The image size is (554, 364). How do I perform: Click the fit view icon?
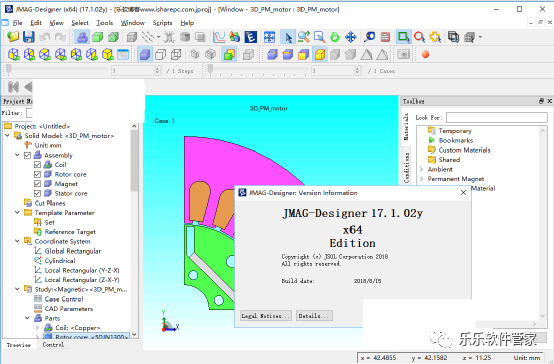[269, 37]
